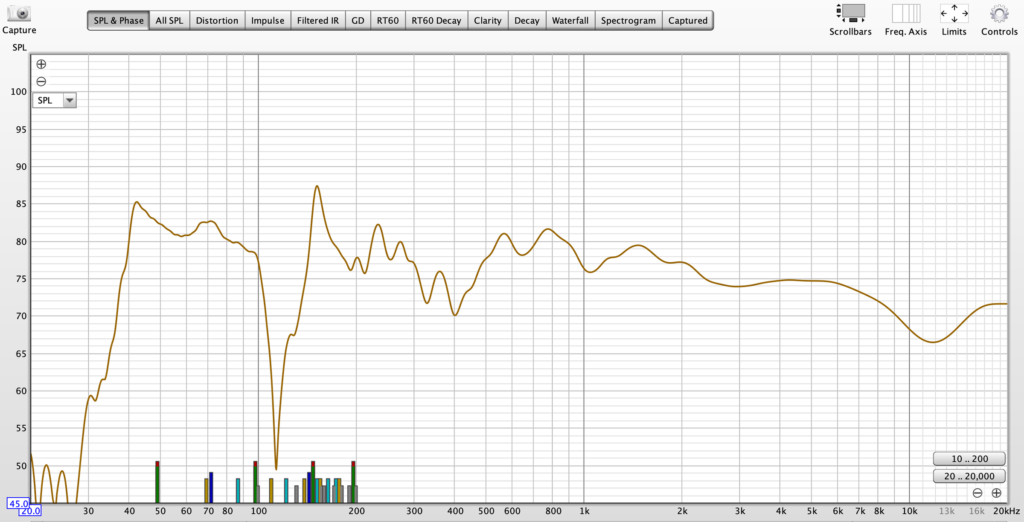Click the 45.0 axis minimum field
1024x522 pixels.
click(x=18, y=503)
